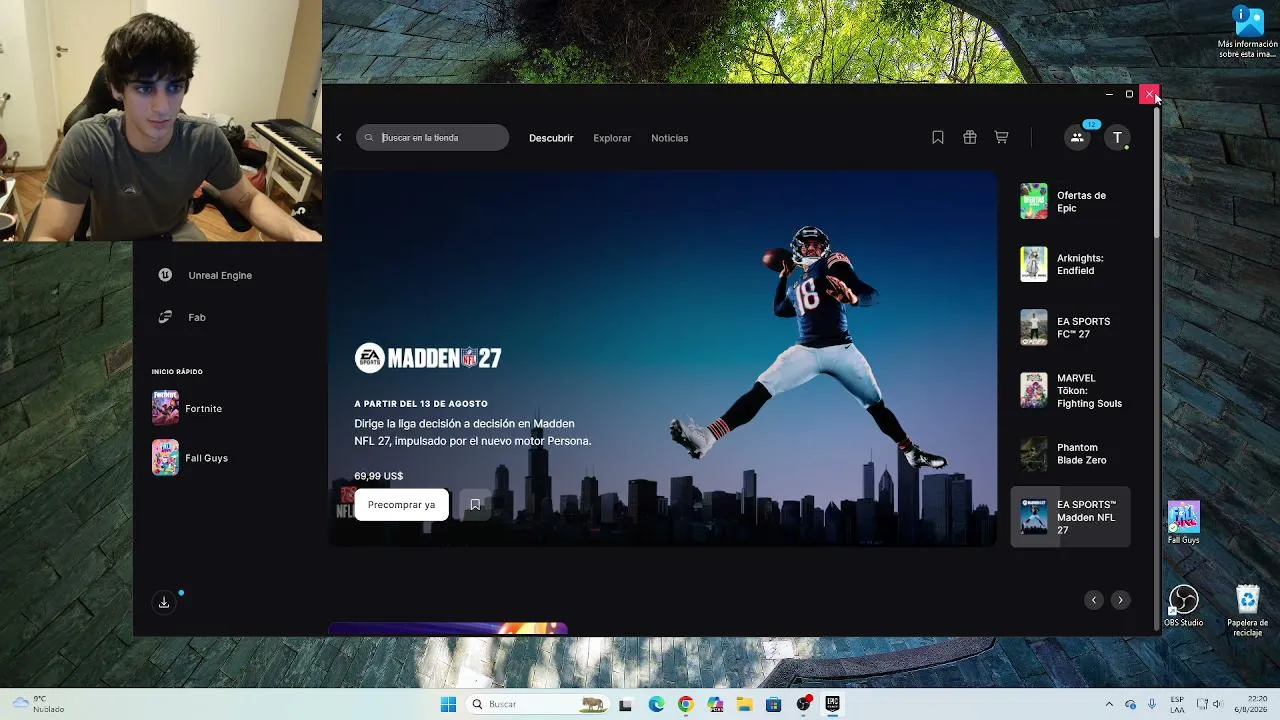Open Papelera de reciclaje desktop icon

click(1247, 610)
